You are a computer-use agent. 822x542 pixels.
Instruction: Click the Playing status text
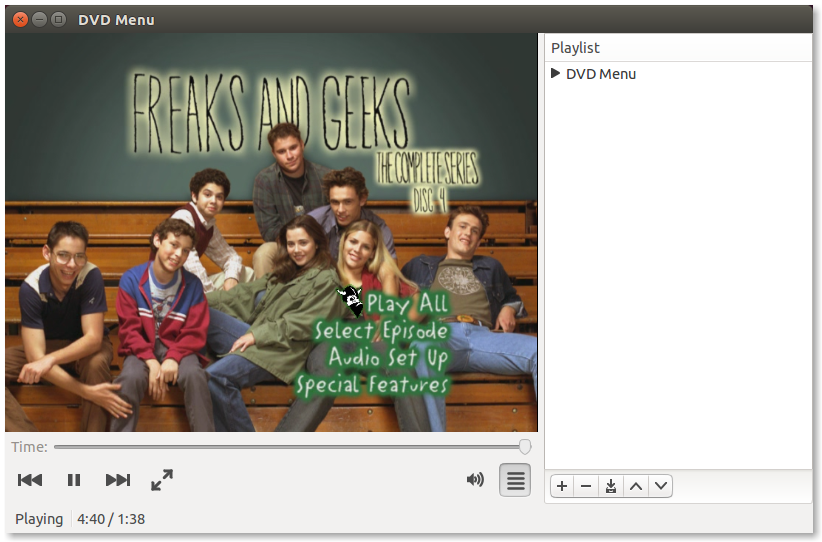coord(39,519)
